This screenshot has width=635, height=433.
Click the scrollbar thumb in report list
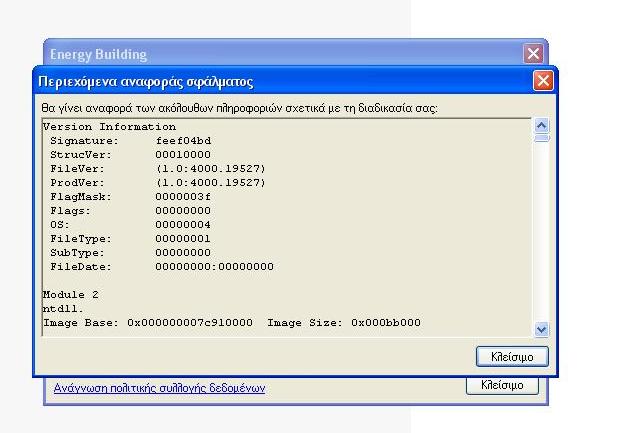tap(541, 139)
